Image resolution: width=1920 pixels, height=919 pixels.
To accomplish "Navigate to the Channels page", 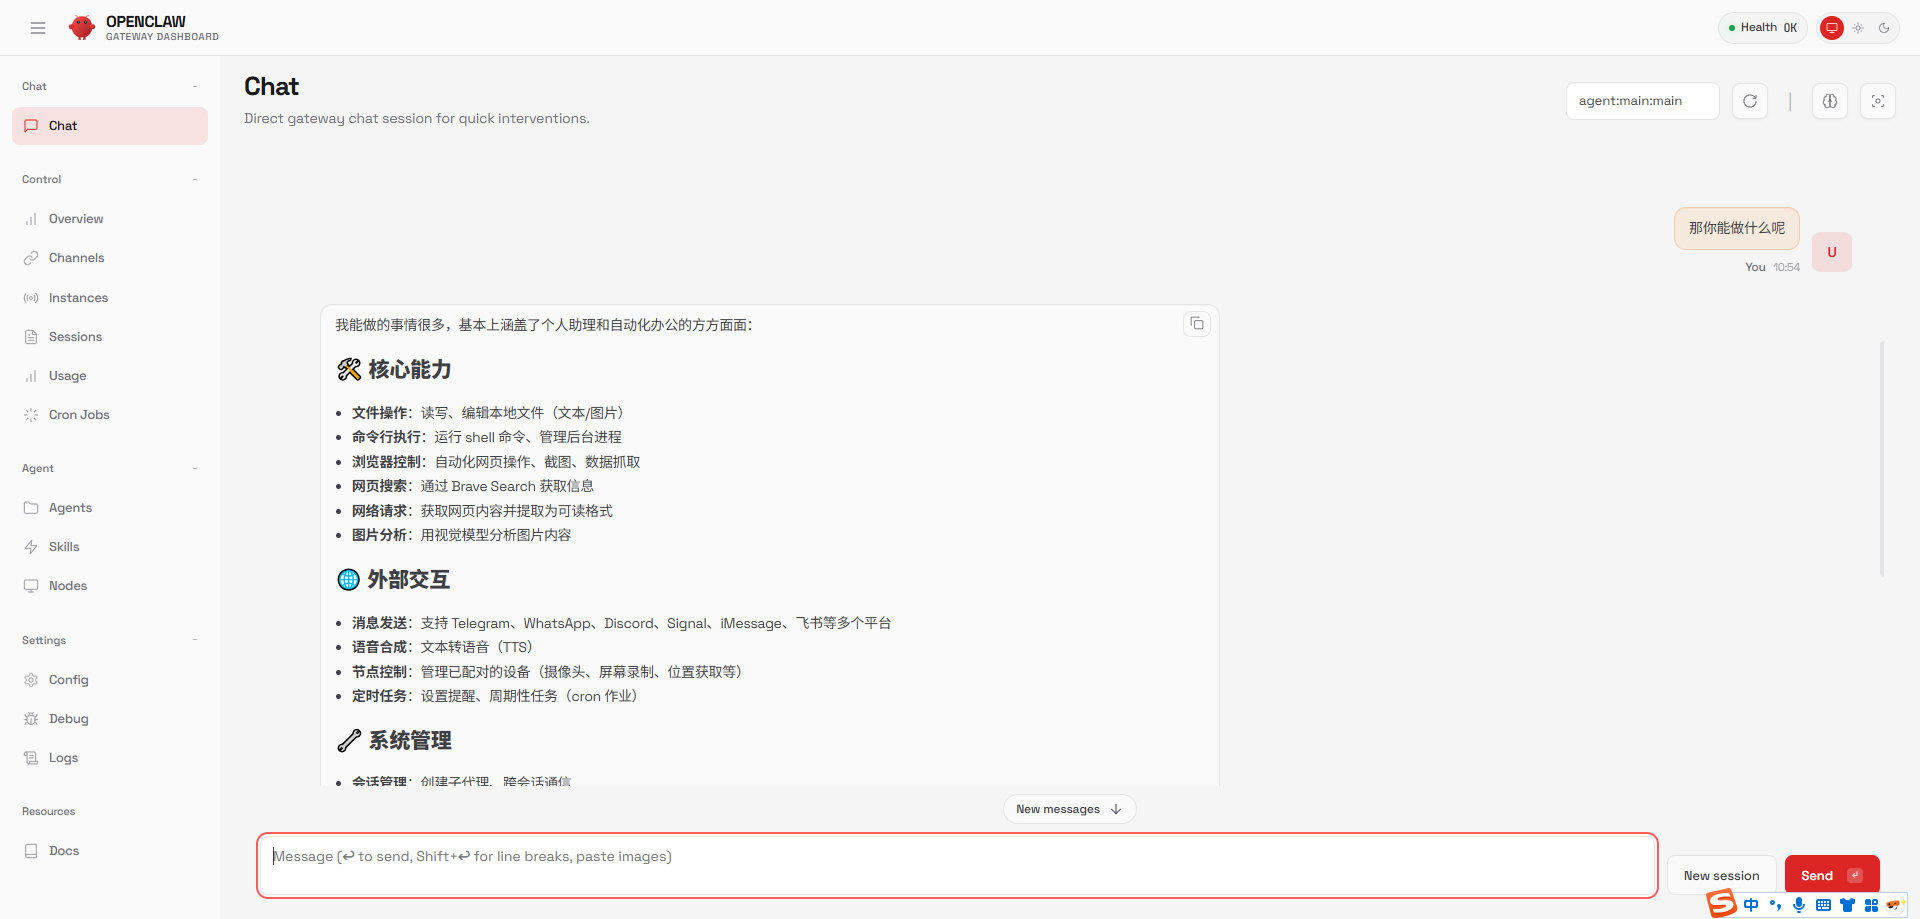I will point(76,257).
